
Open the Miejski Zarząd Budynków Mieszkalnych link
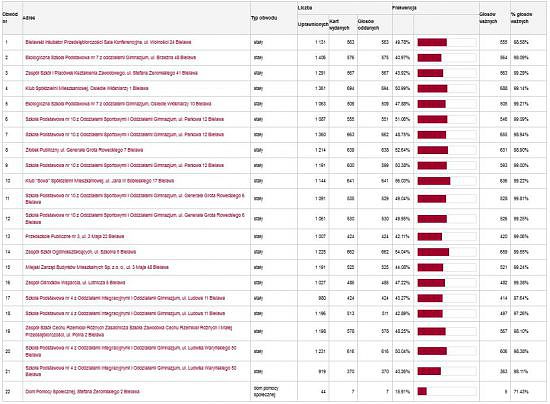click(97, 267)
